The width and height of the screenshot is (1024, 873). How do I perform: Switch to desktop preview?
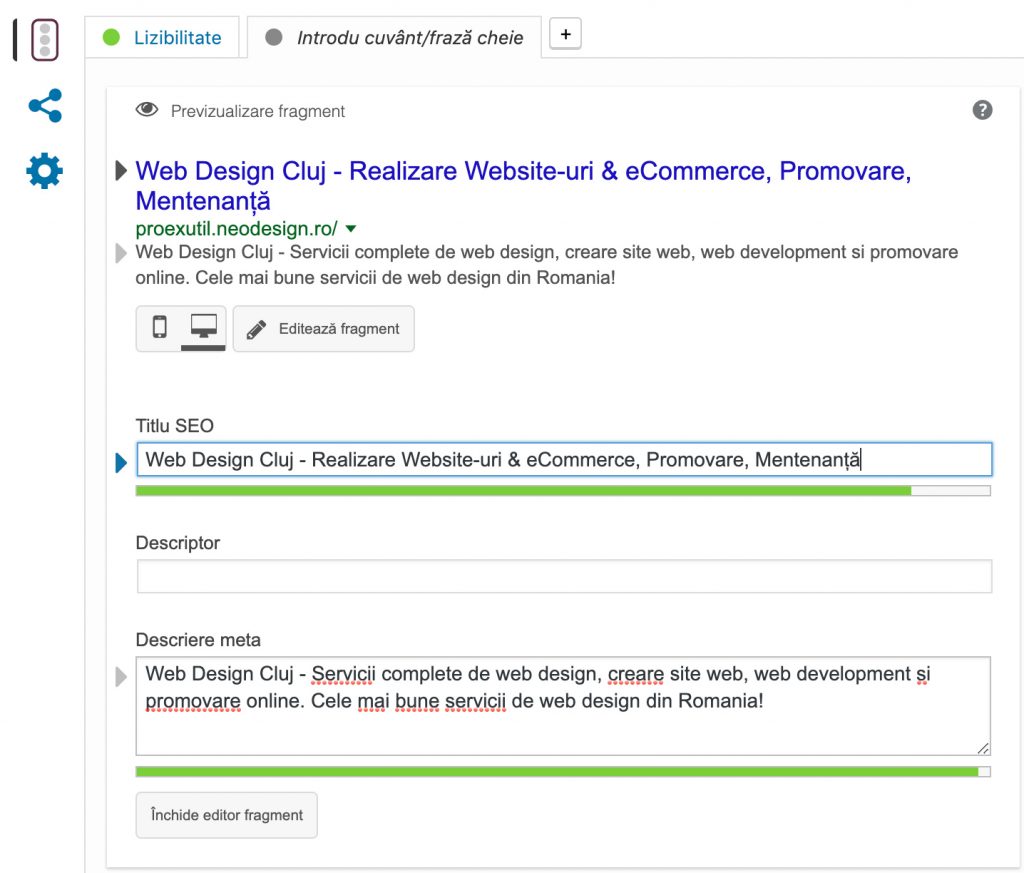pos(204,328)
